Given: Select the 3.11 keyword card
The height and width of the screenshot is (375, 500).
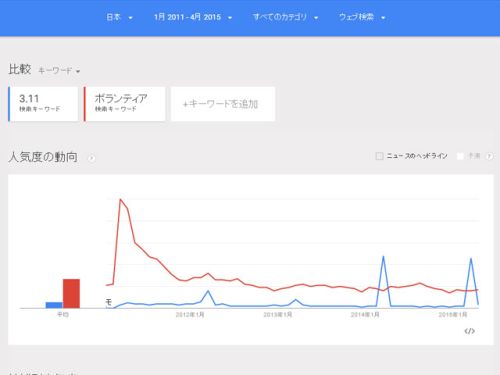Looking at the screenshot, I should click(43, 104).
